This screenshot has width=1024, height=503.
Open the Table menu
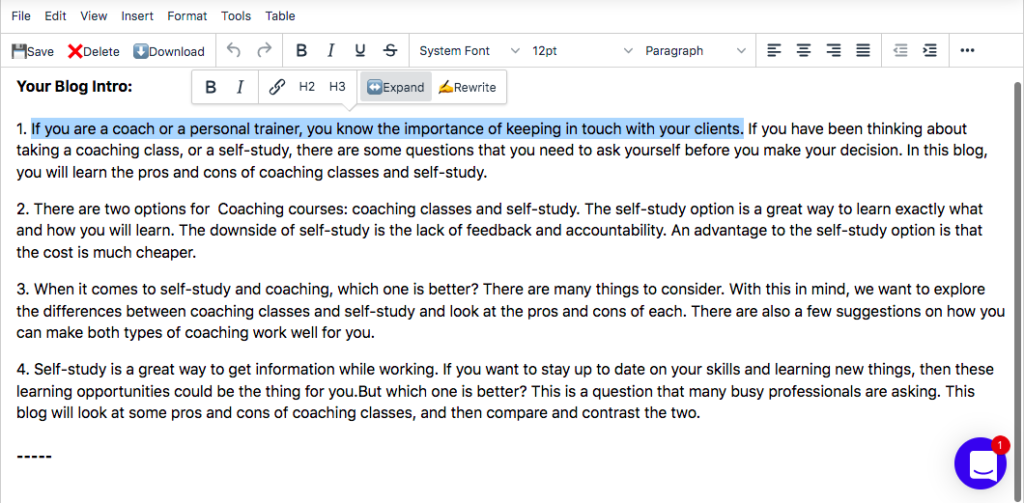tap(280, 16)
